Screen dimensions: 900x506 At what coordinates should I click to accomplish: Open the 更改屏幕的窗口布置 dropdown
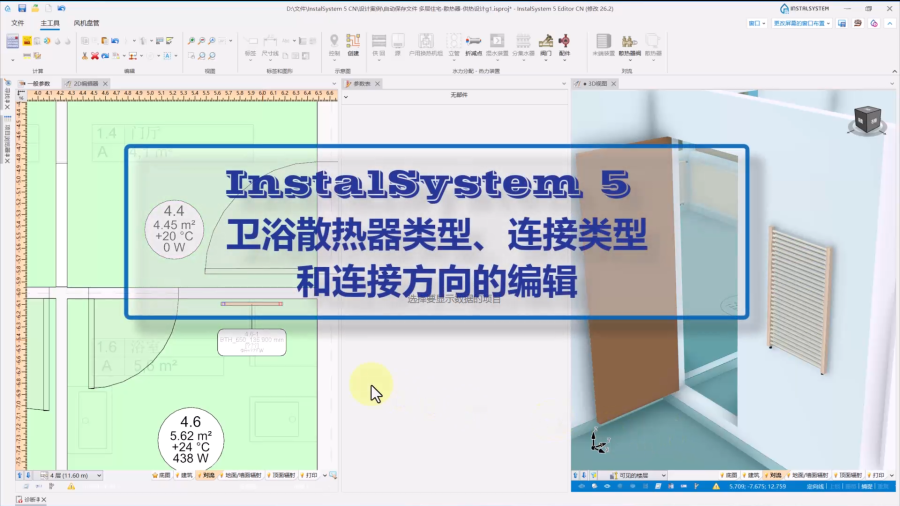click(802, 23)
